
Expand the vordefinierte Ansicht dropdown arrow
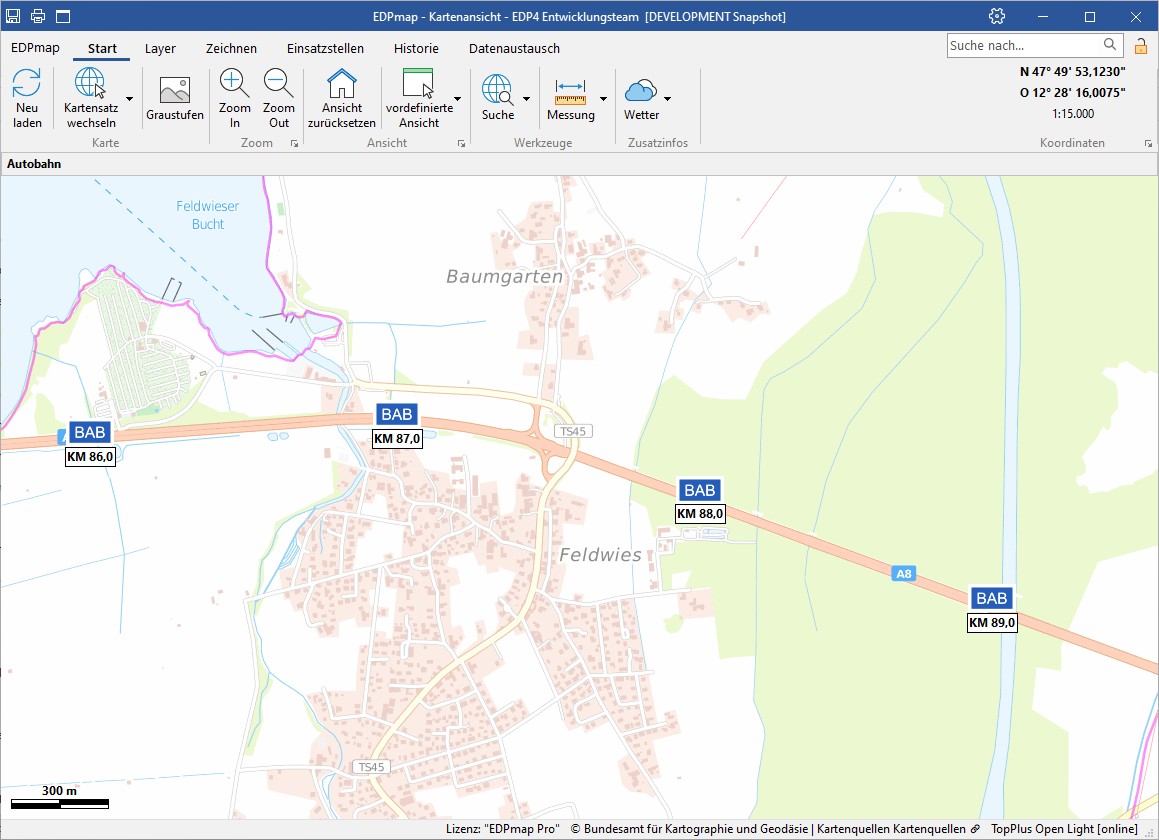click(x=457, y=99)
